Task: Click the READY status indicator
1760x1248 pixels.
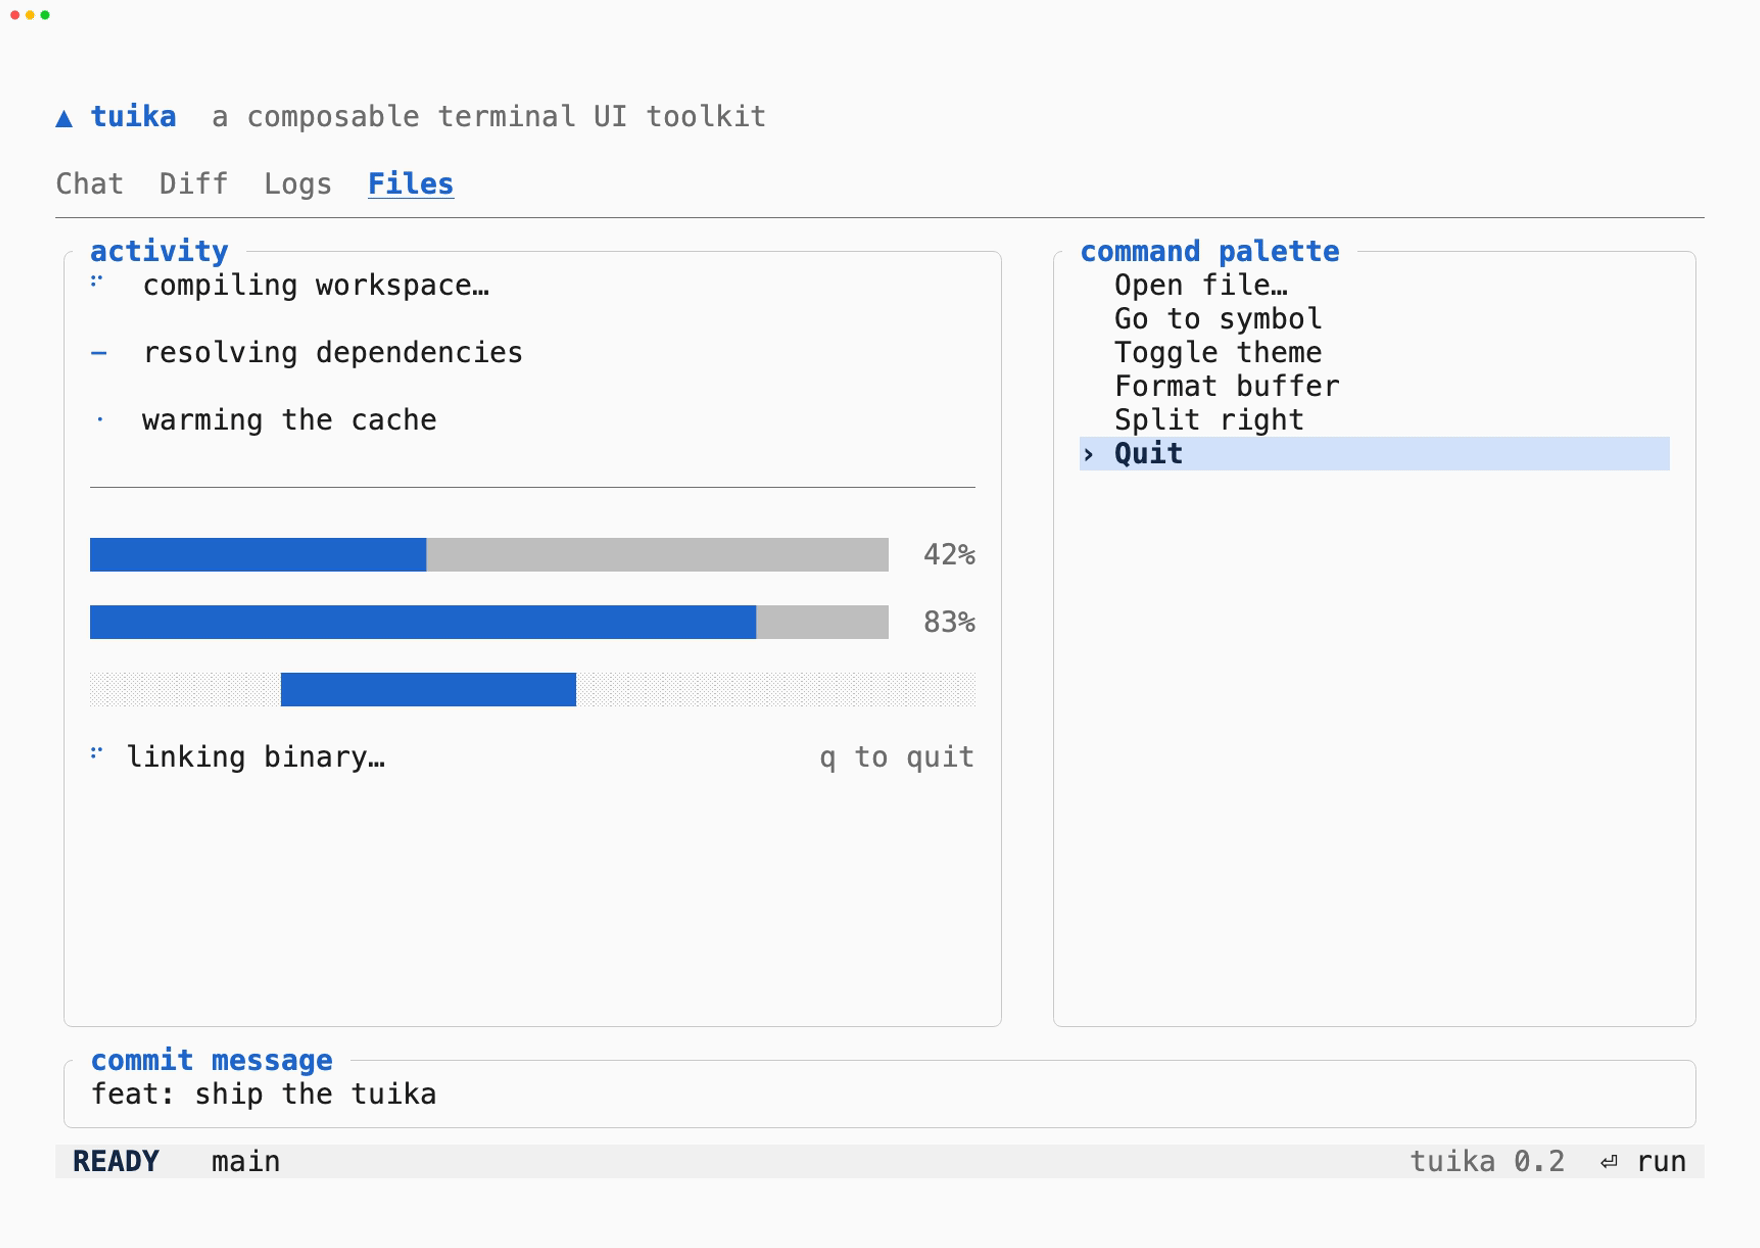Action: click(x=116, y=1161)
